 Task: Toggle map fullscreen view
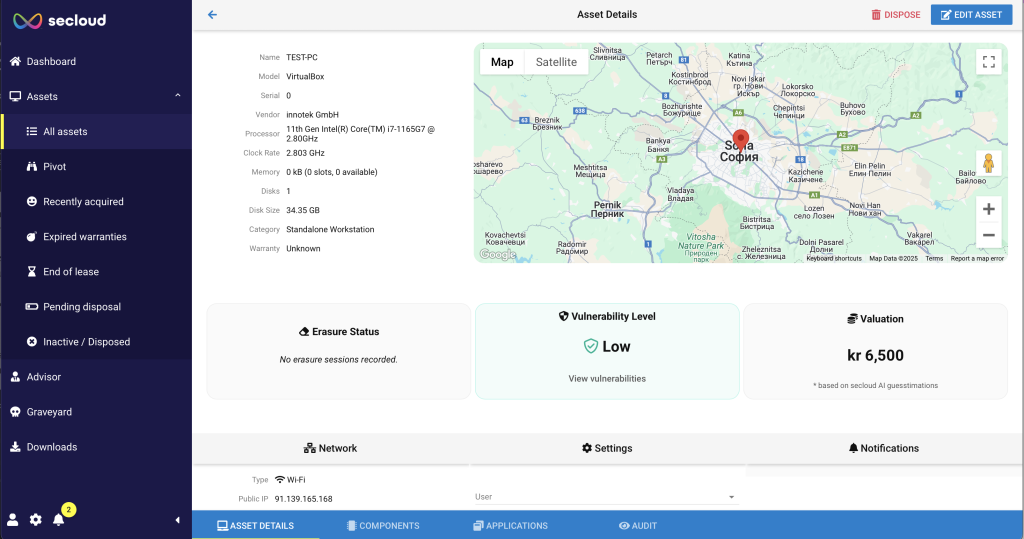pos(988,62)
